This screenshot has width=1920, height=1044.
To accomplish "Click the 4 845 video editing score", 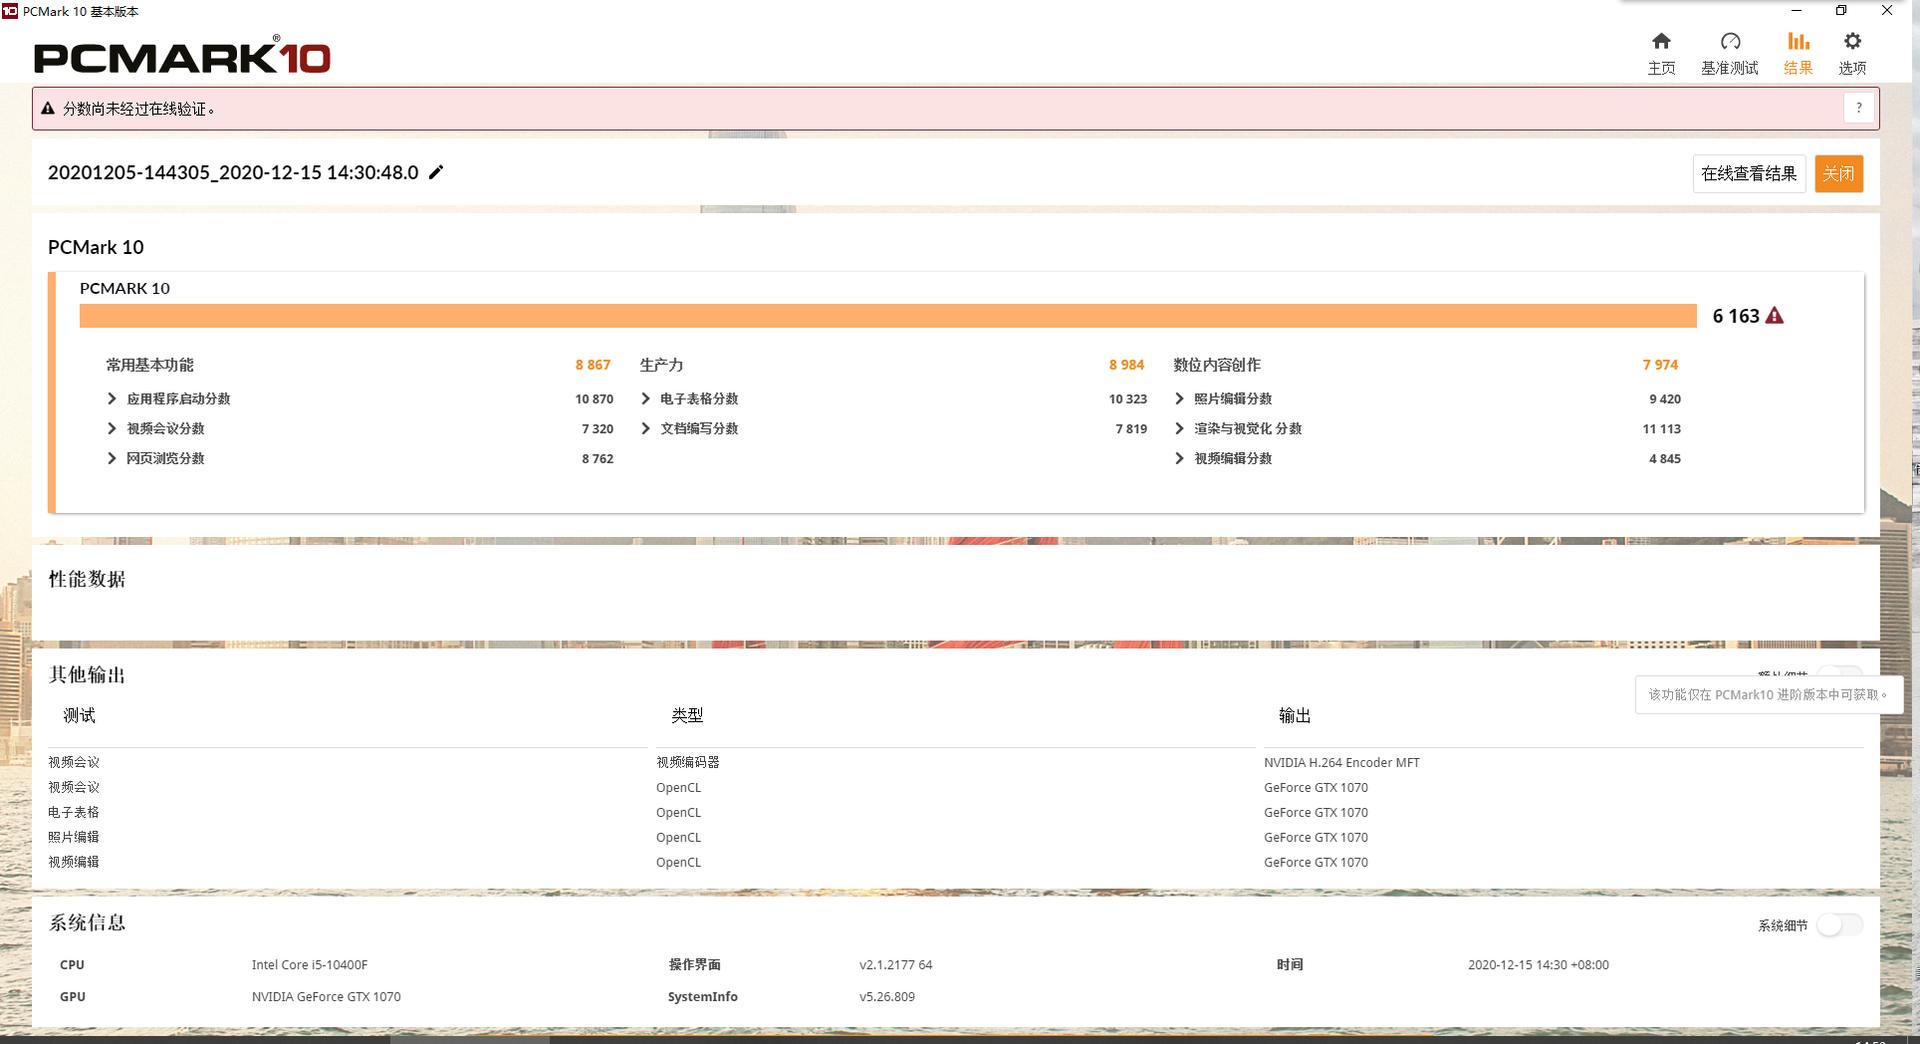I will 1665,459.
